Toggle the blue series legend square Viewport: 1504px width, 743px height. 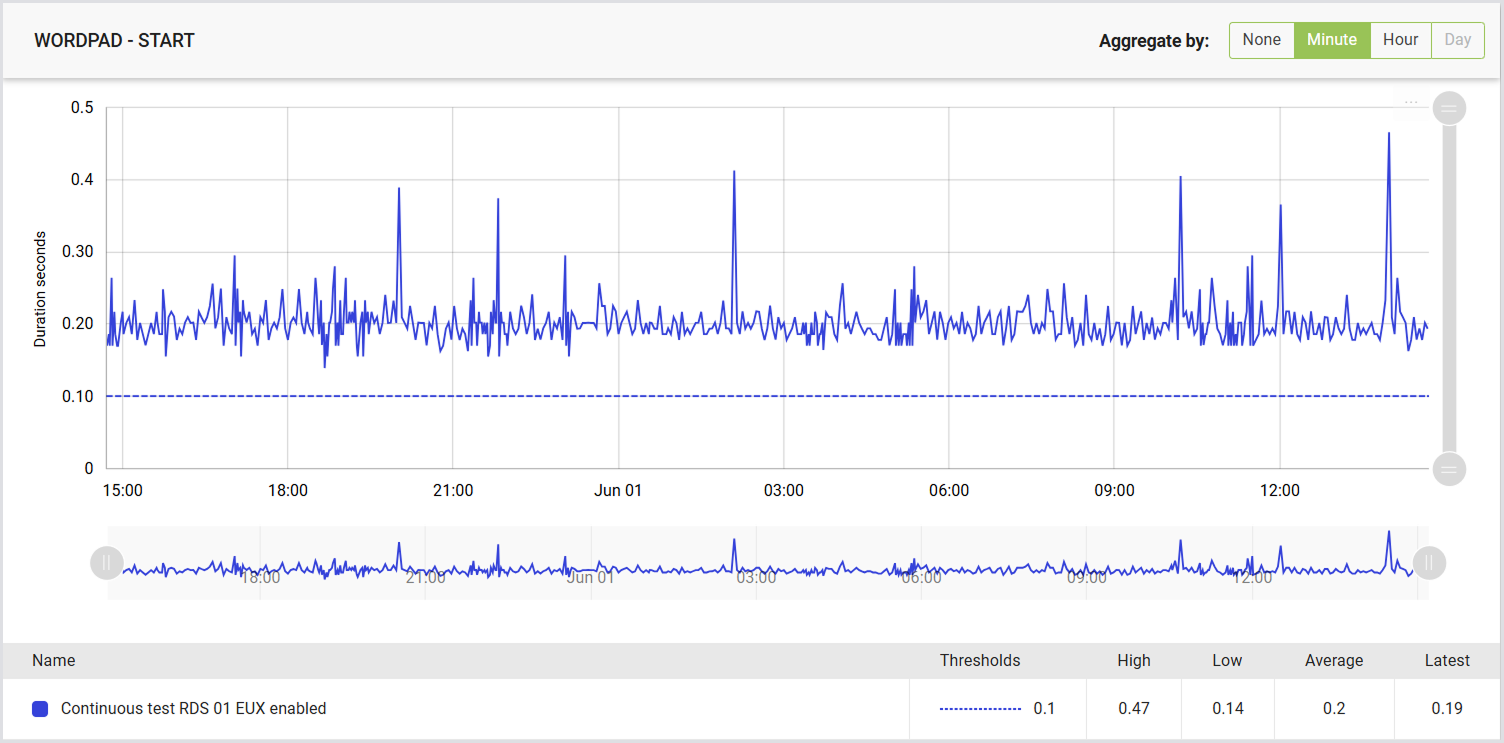click(40, 709)
